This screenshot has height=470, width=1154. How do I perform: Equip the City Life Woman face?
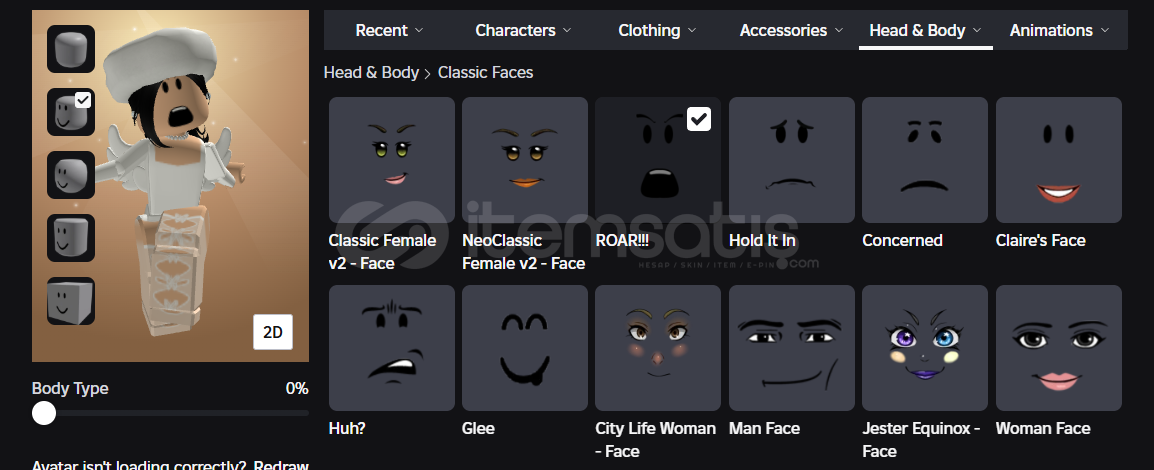658,348
